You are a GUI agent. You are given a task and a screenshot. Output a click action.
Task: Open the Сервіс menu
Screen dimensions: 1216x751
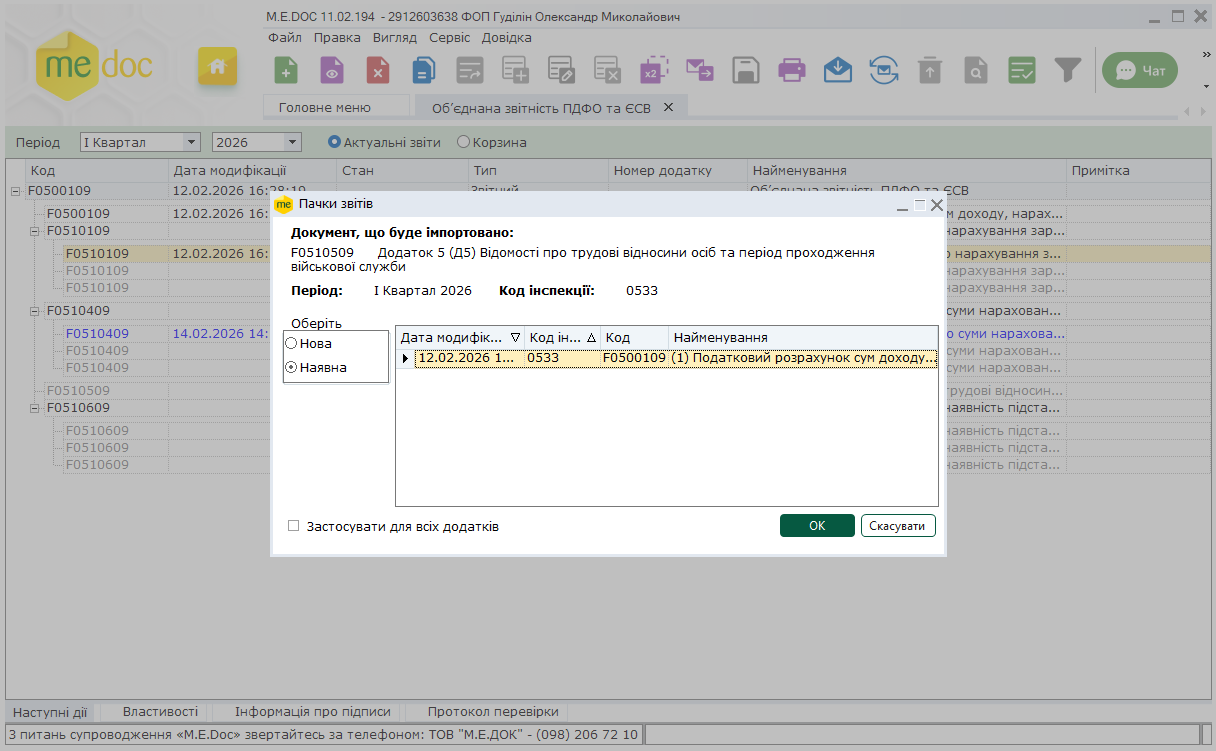[x=449, y=37]
